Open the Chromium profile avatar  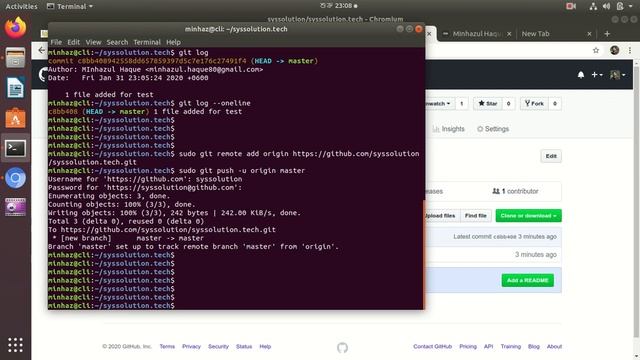(x=614, y=50)
